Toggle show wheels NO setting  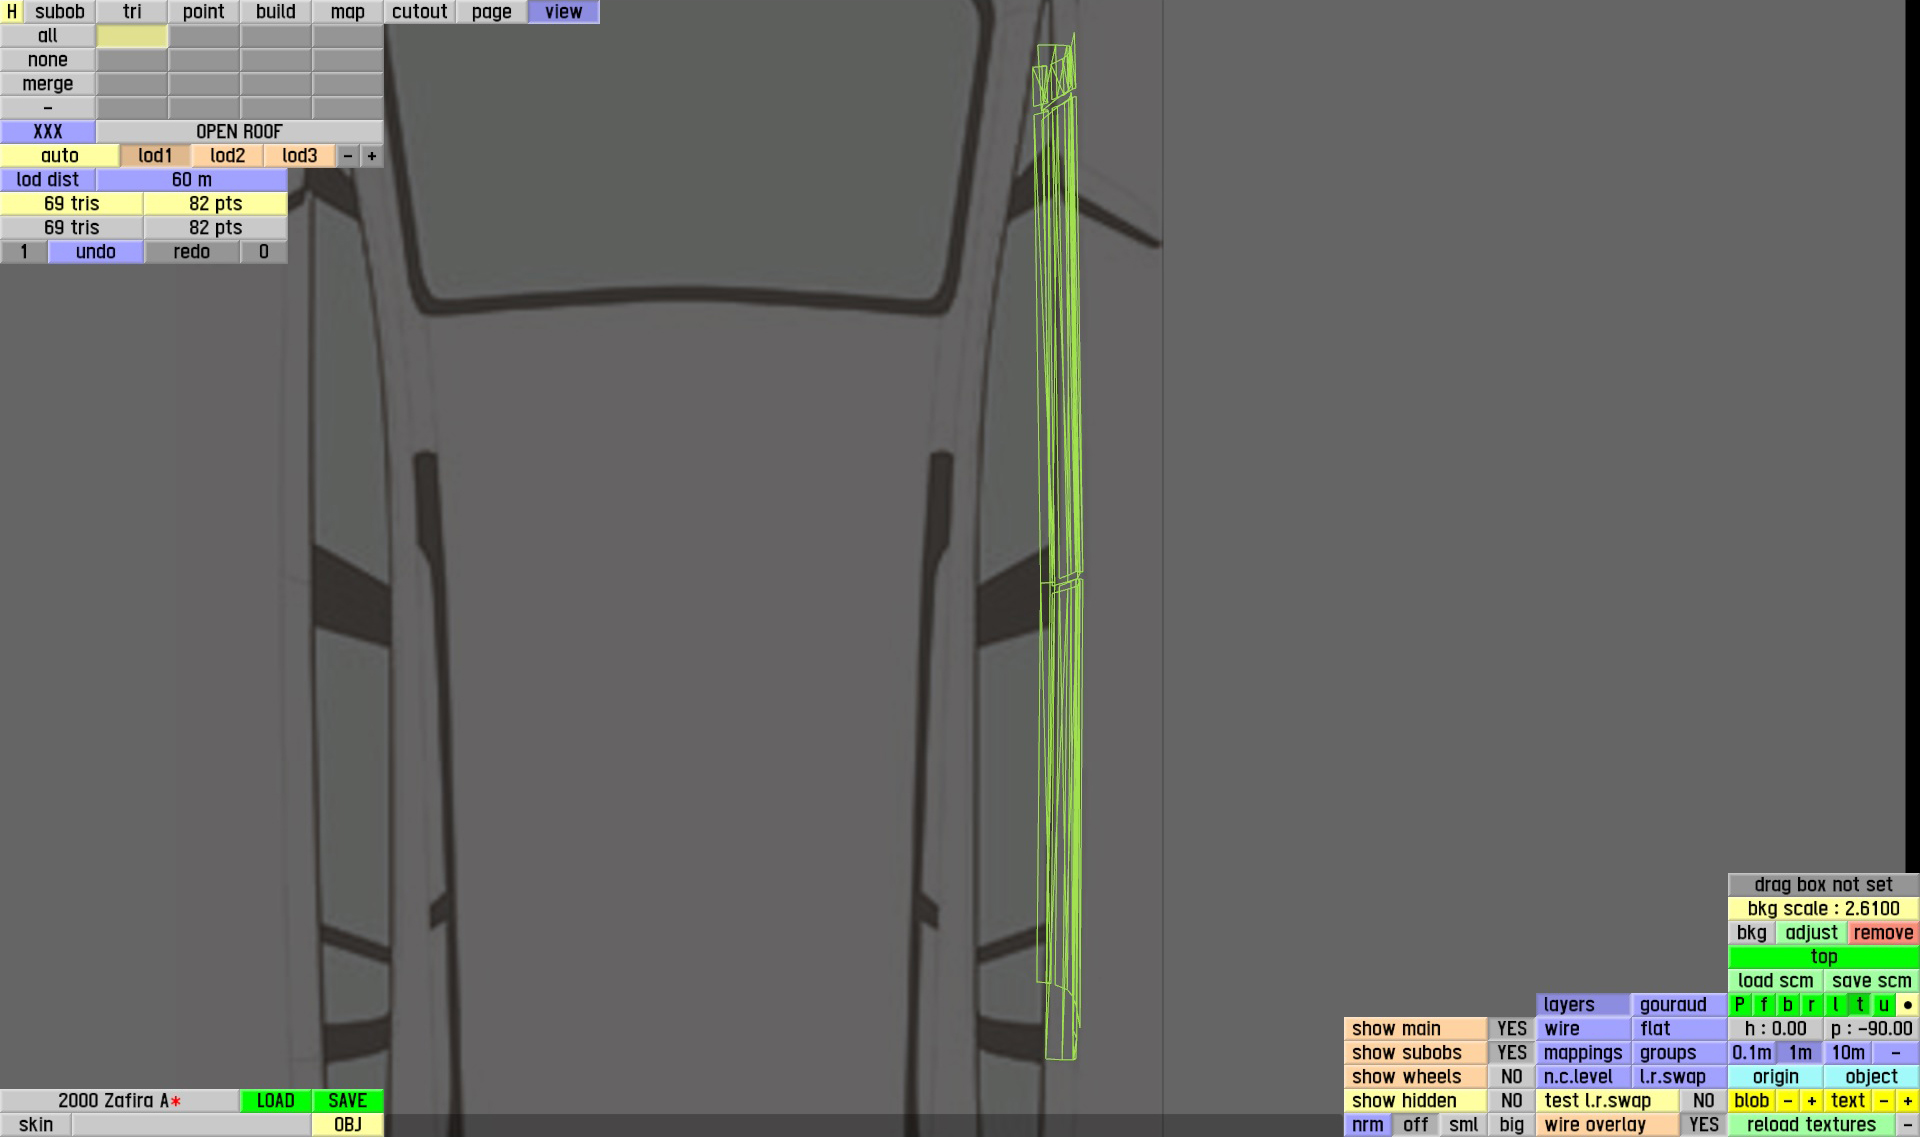pyautogui.click(x=1511, y=1077)
